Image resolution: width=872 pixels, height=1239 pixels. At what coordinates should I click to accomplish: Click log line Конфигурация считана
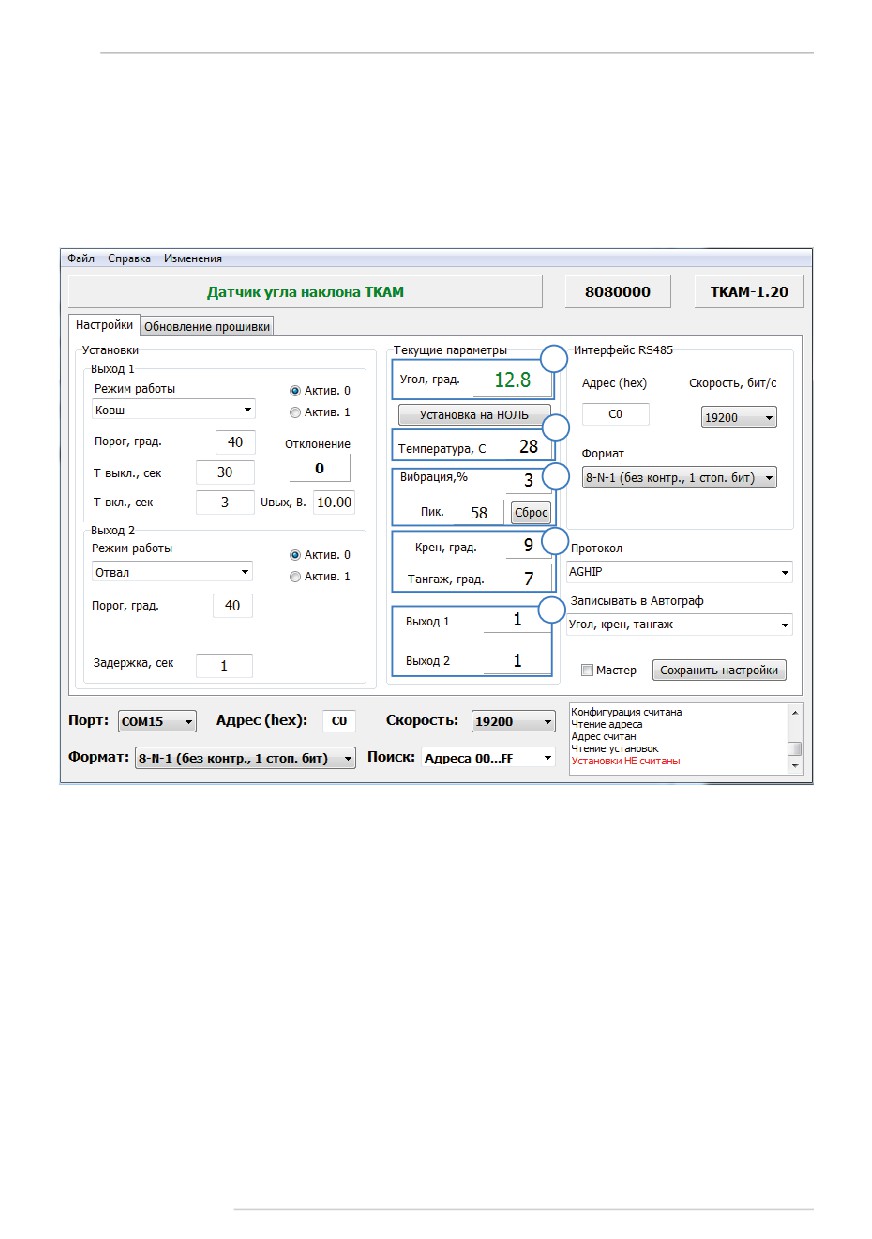tap(626, 713)
